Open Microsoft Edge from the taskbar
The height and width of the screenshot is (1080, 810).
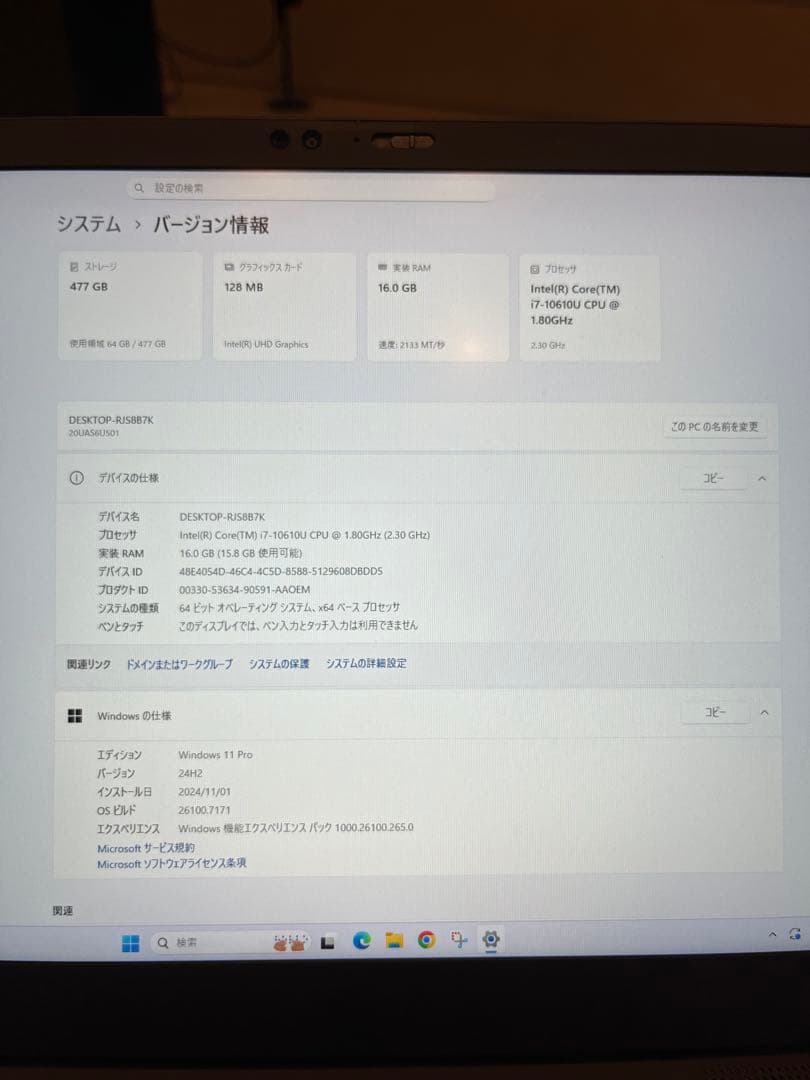[x=362, y=941]
